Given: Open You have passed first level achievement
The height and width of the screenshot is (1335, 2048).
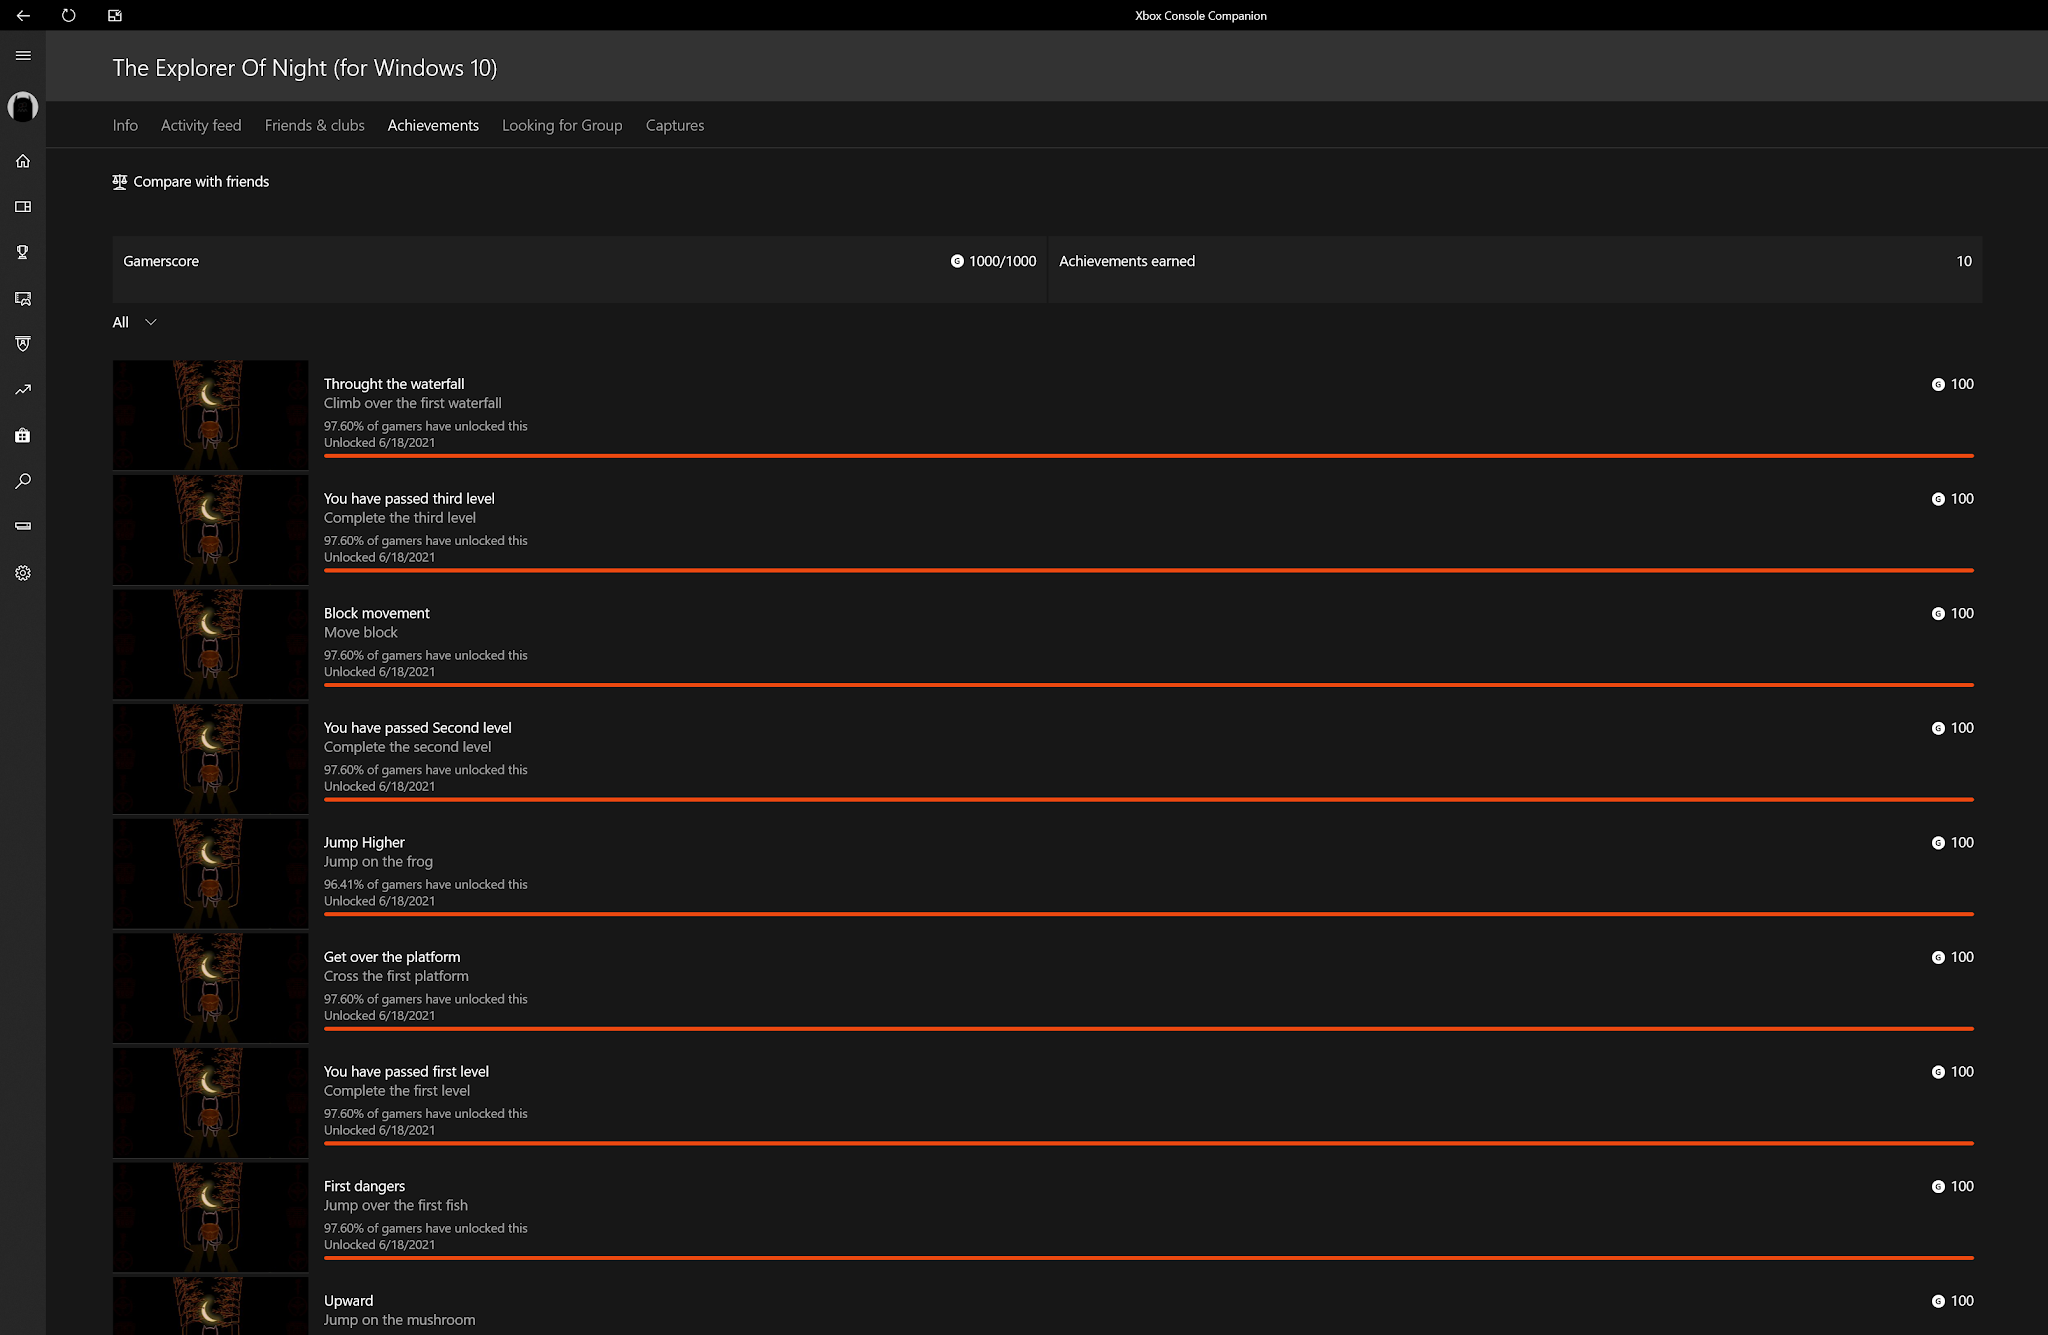Looking at the screenshot, I should tap(406, 1071).
